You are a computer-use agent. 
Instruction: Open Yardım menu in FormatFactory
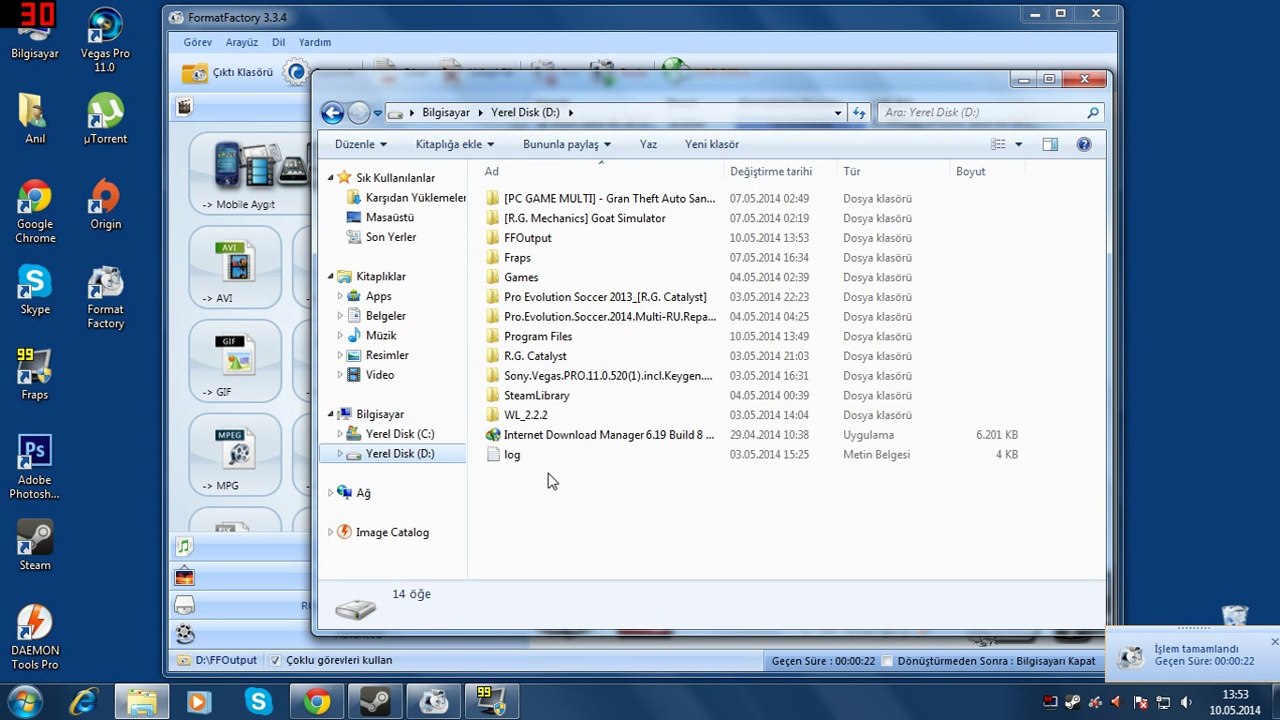[x=315, y=42]
